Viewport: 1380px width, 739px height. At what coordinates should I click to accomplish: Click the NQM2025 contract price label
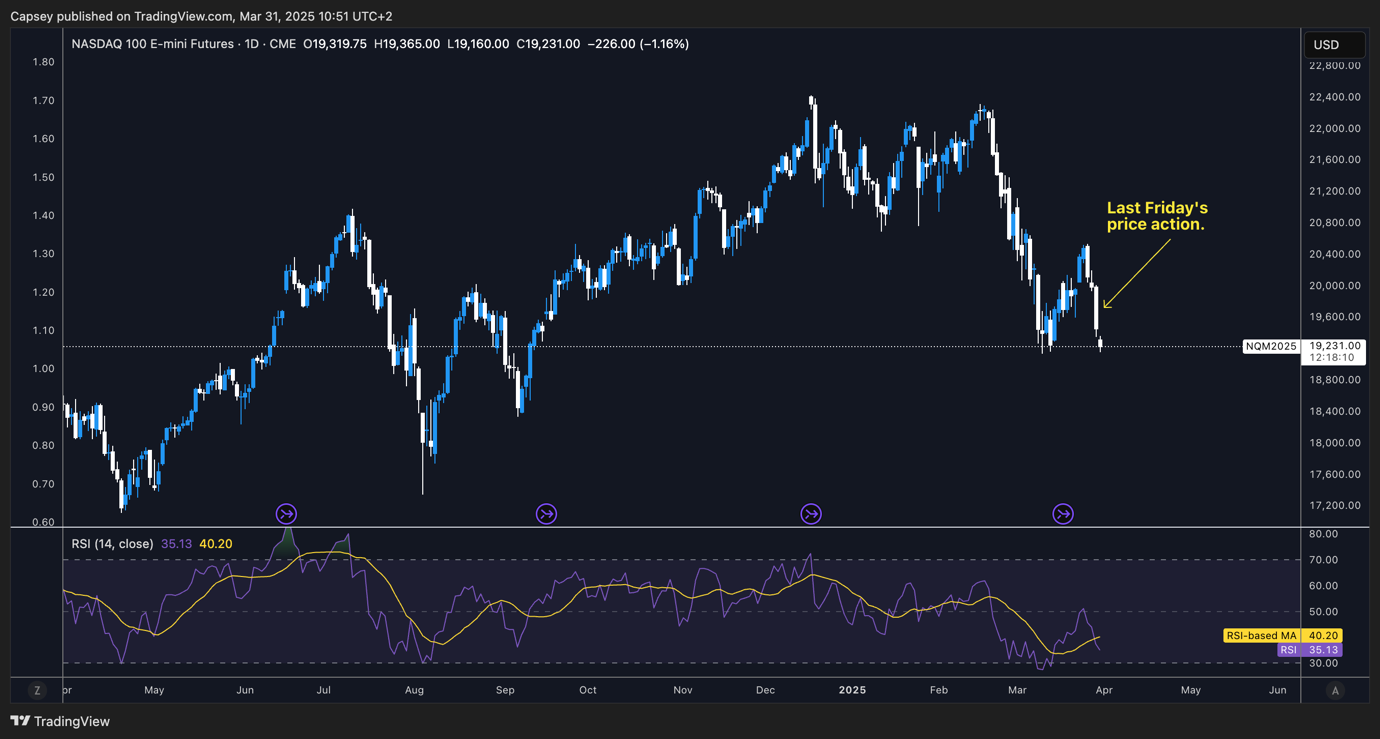point(1270,347)
